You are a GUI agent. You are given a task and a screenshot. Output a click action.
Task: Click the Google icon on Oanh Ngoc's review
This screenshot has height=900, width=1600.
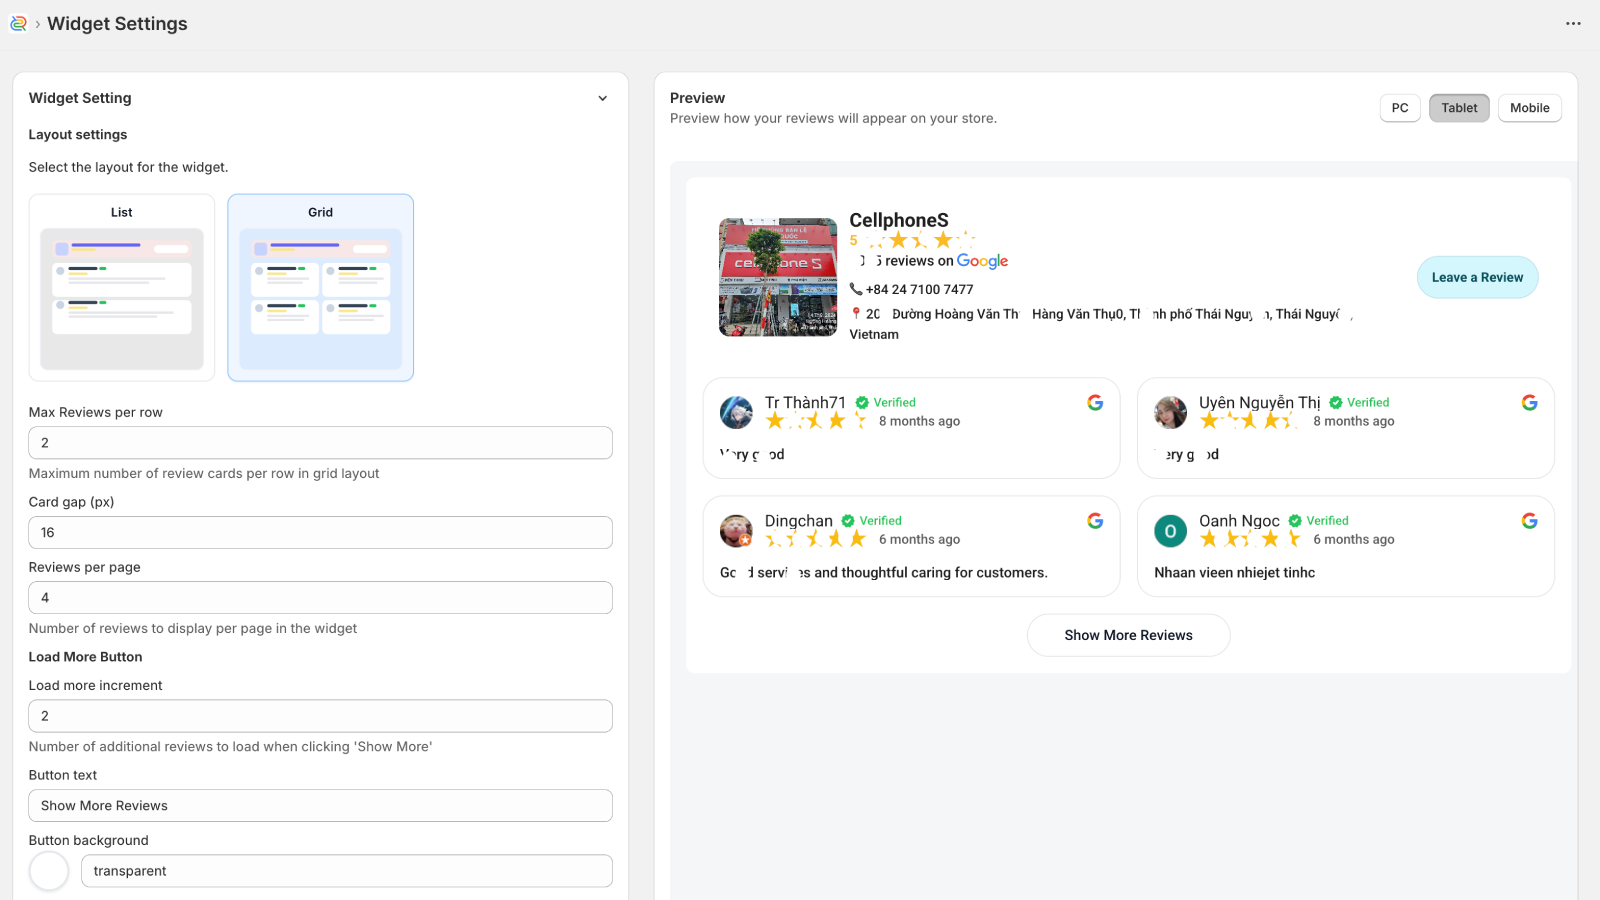tap(1530, 520)
